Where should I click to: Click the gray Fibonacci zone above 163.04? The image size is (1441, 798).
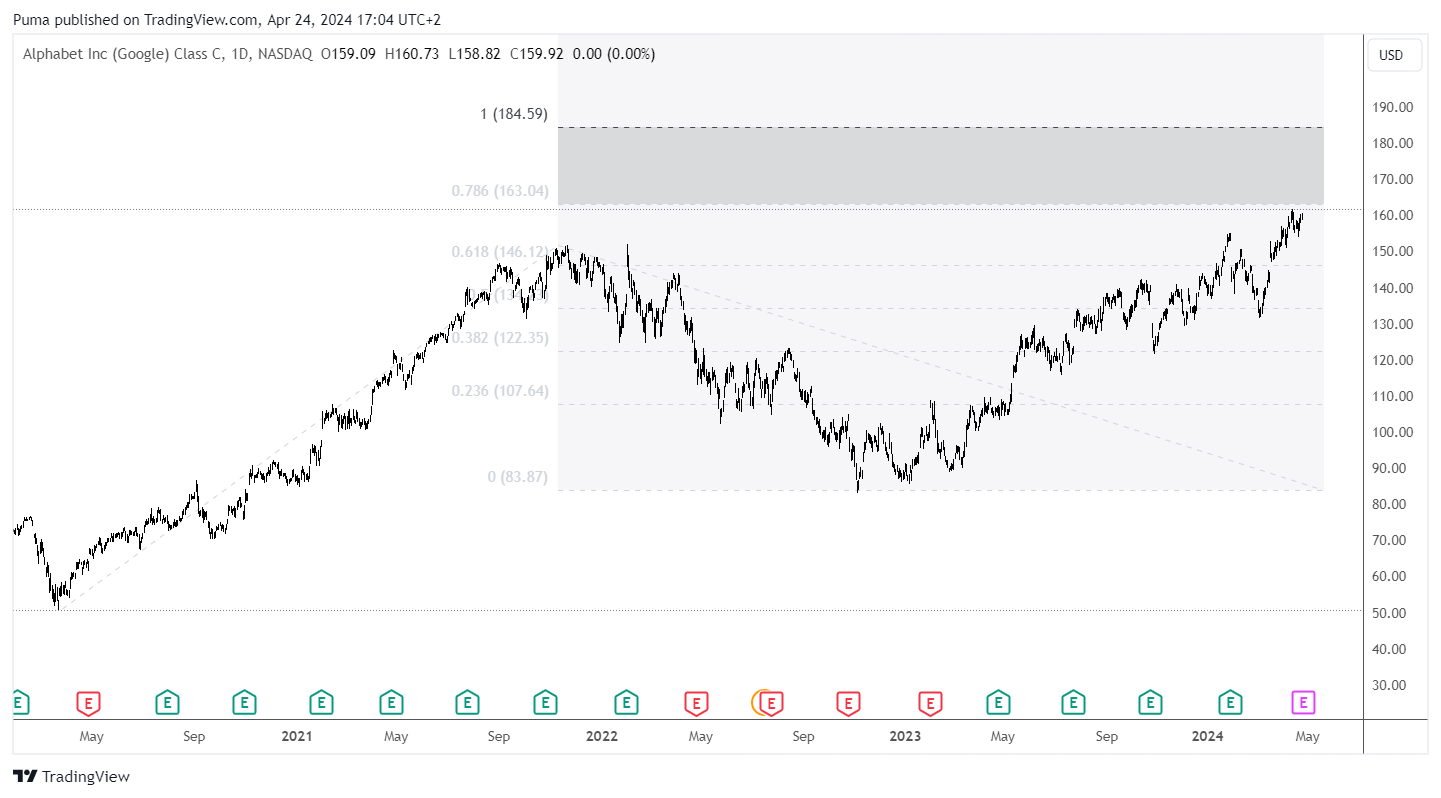[940, 165]
